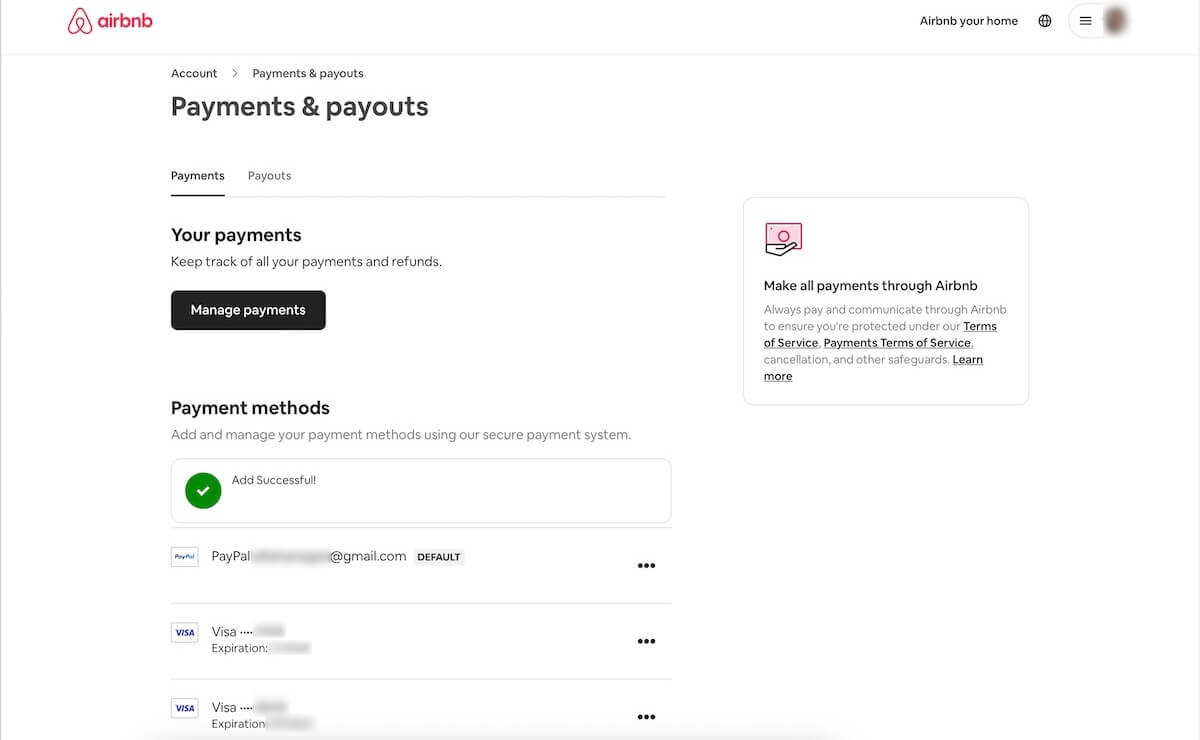Viewport: 1200px width, 740px height.
Task: Click Airbnb your home
Action: click(968, 20)
